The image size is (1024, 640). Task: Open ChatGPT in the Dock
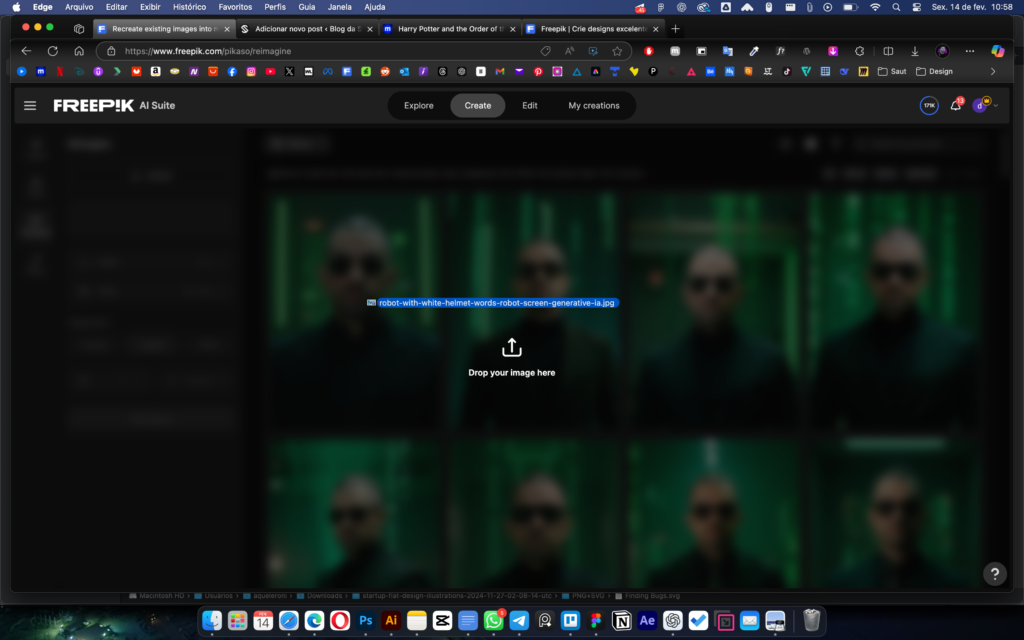[x=673, y=620]
